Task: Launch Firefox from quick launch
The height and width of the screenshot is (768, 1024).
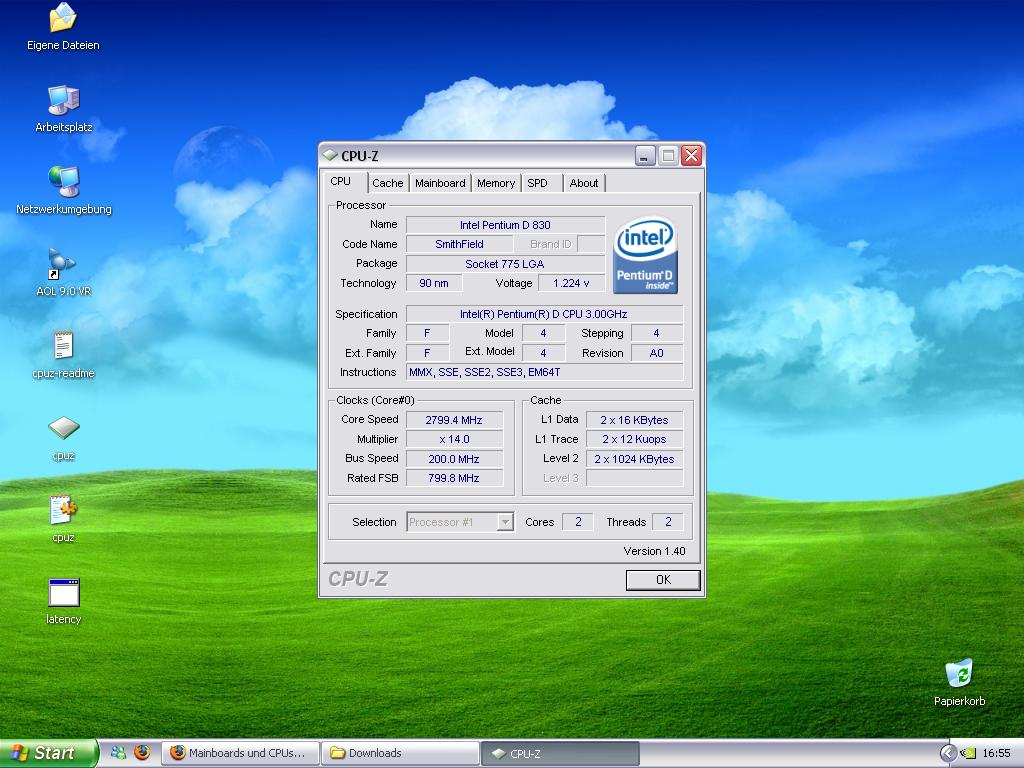Action: 142,752
